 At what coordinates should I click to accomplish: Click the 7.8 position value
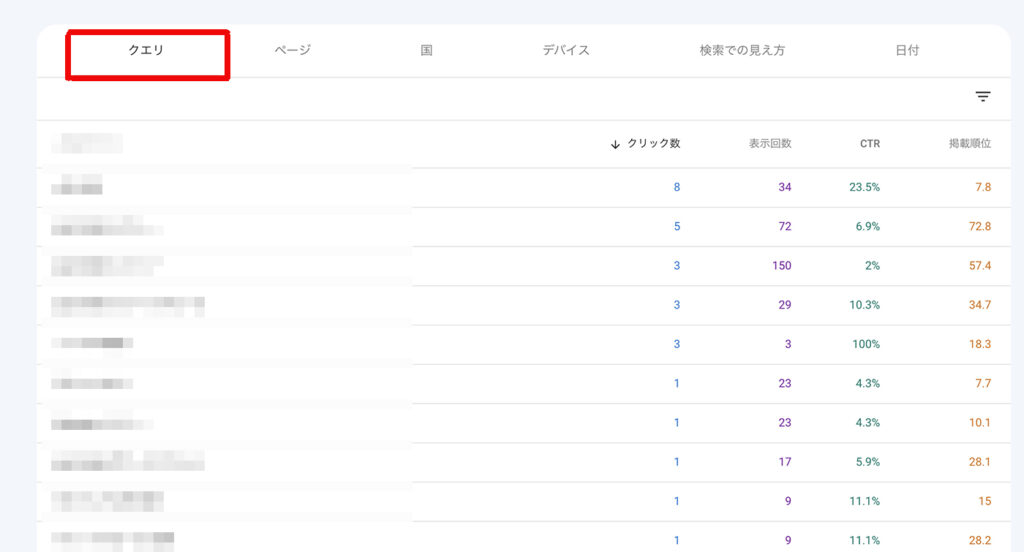[984, 187]
